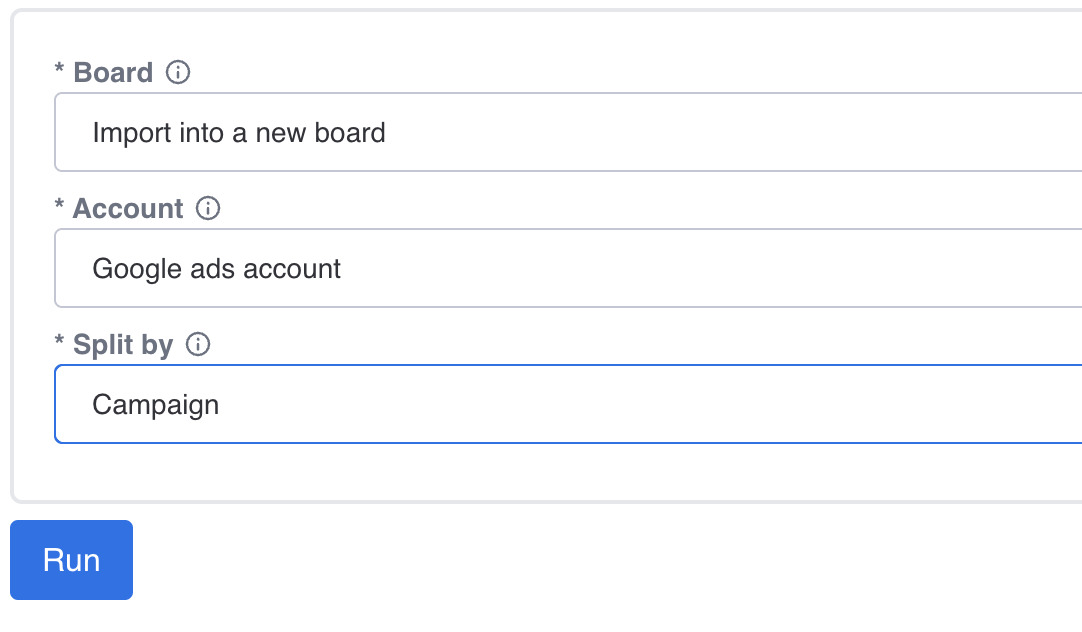Click the required asterisk before Board
1082x632 pixels.
pos(59,68)
